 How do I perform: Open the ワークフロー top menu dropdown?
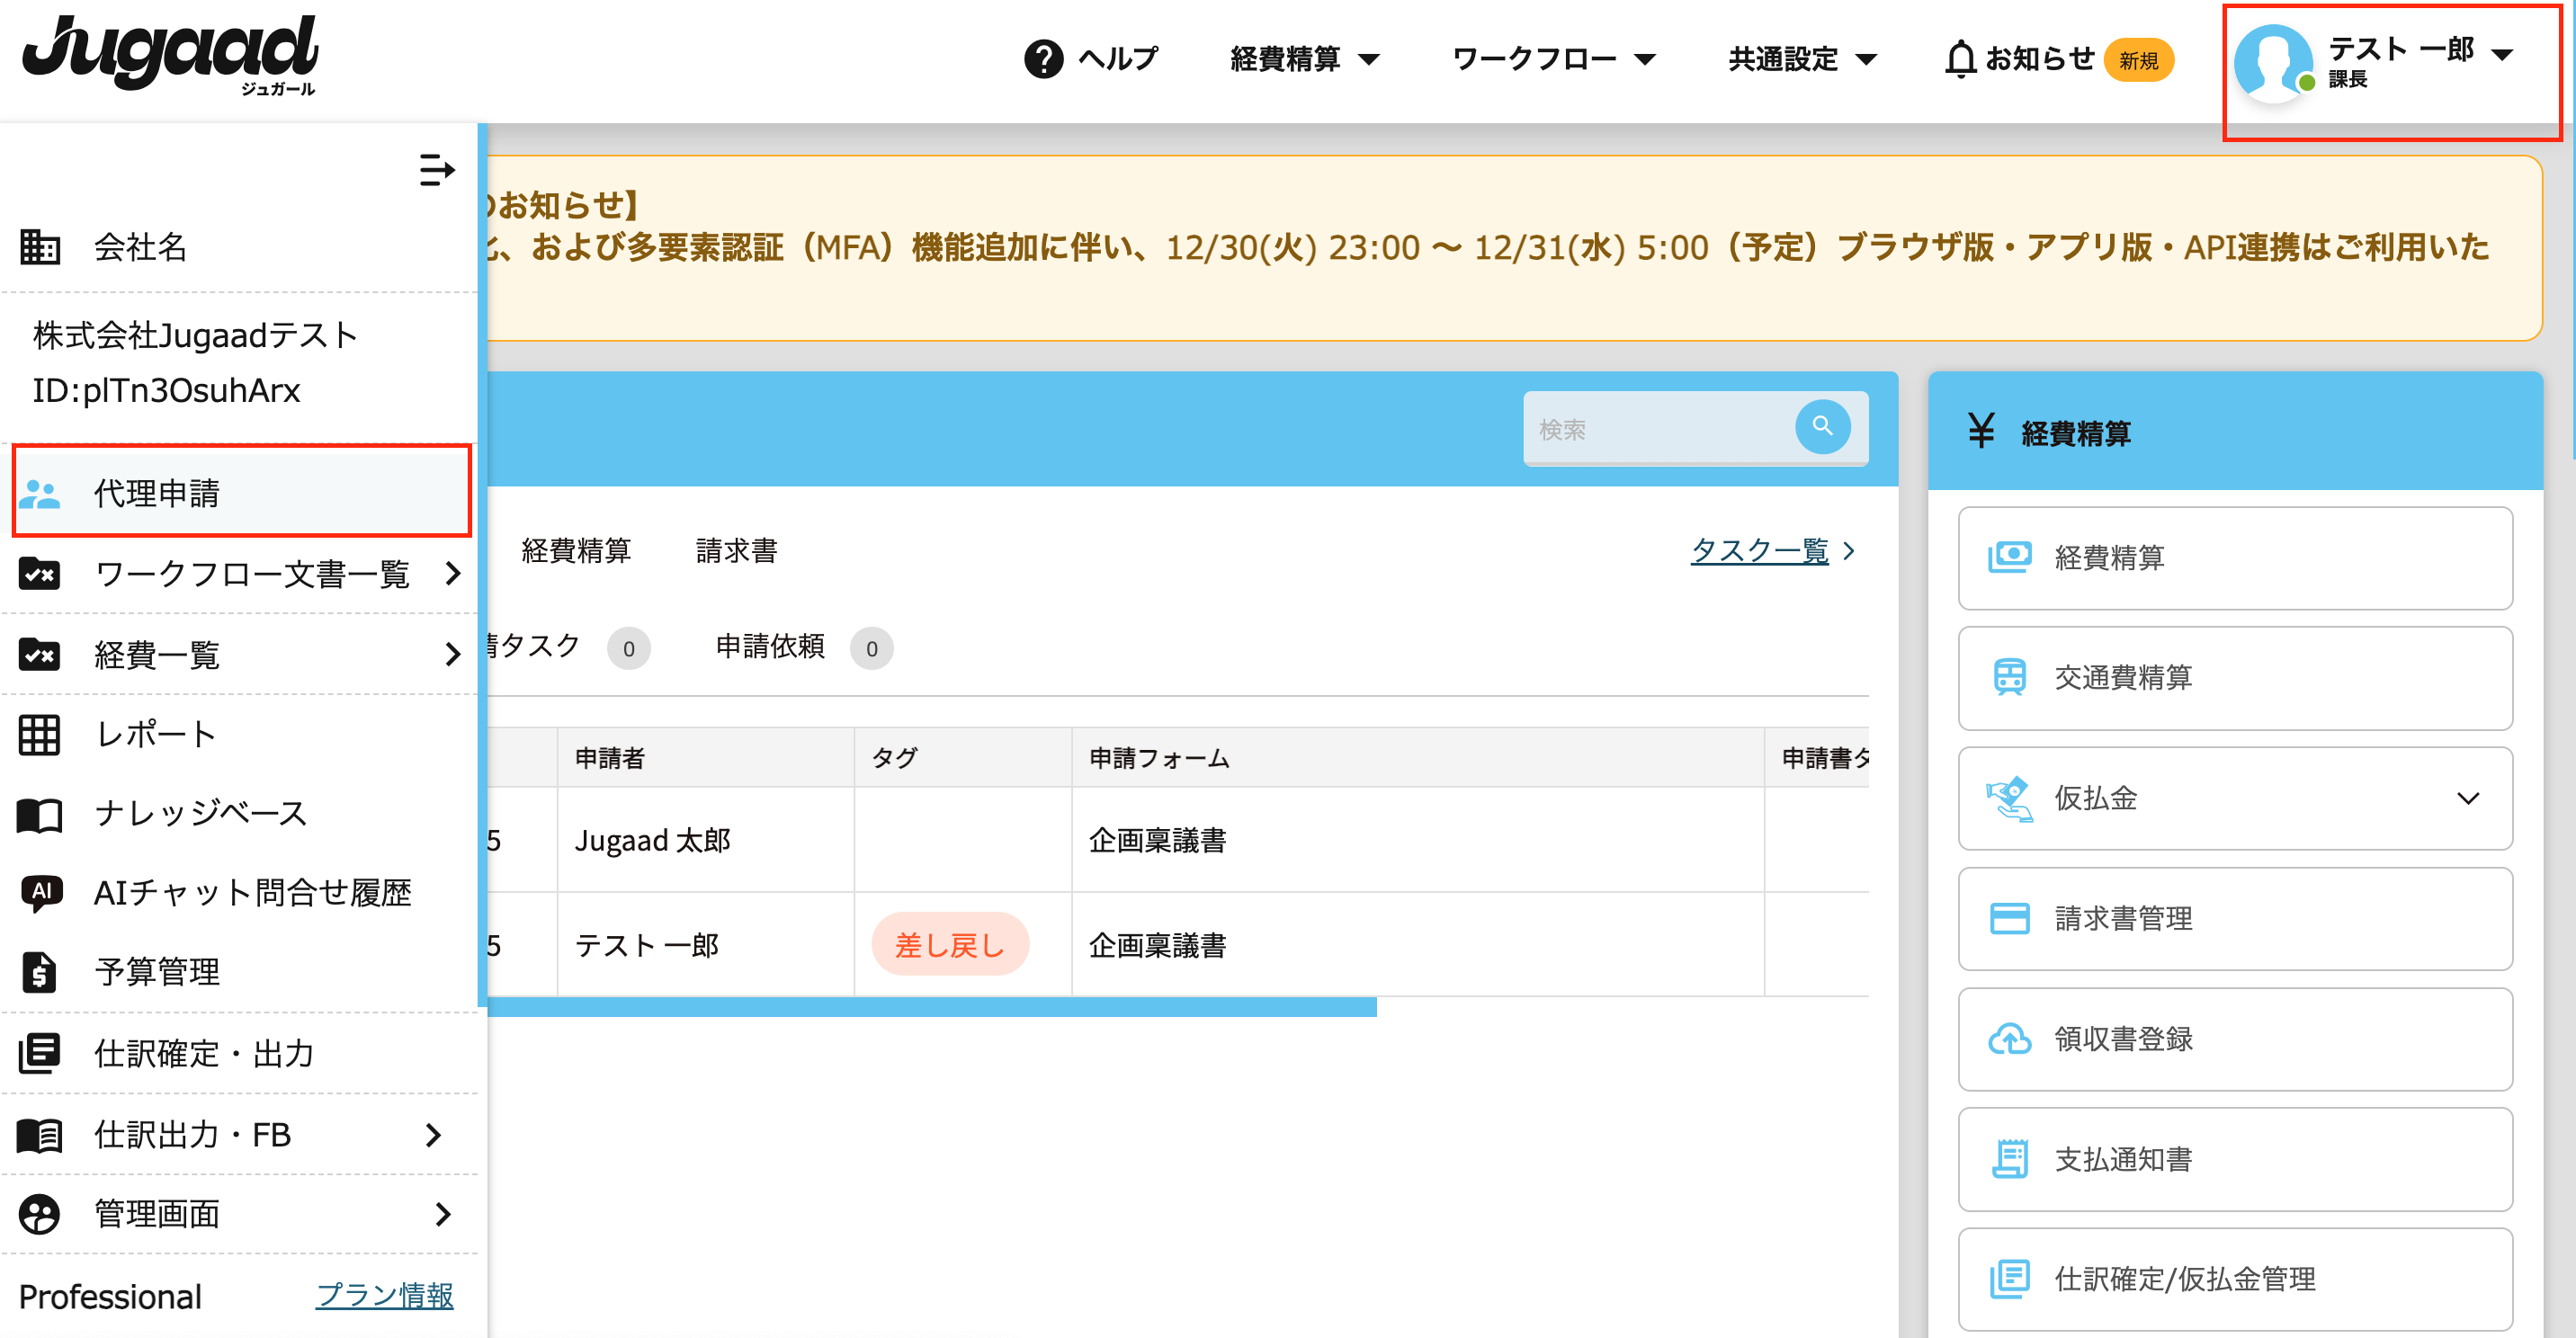coord(1553,59)
